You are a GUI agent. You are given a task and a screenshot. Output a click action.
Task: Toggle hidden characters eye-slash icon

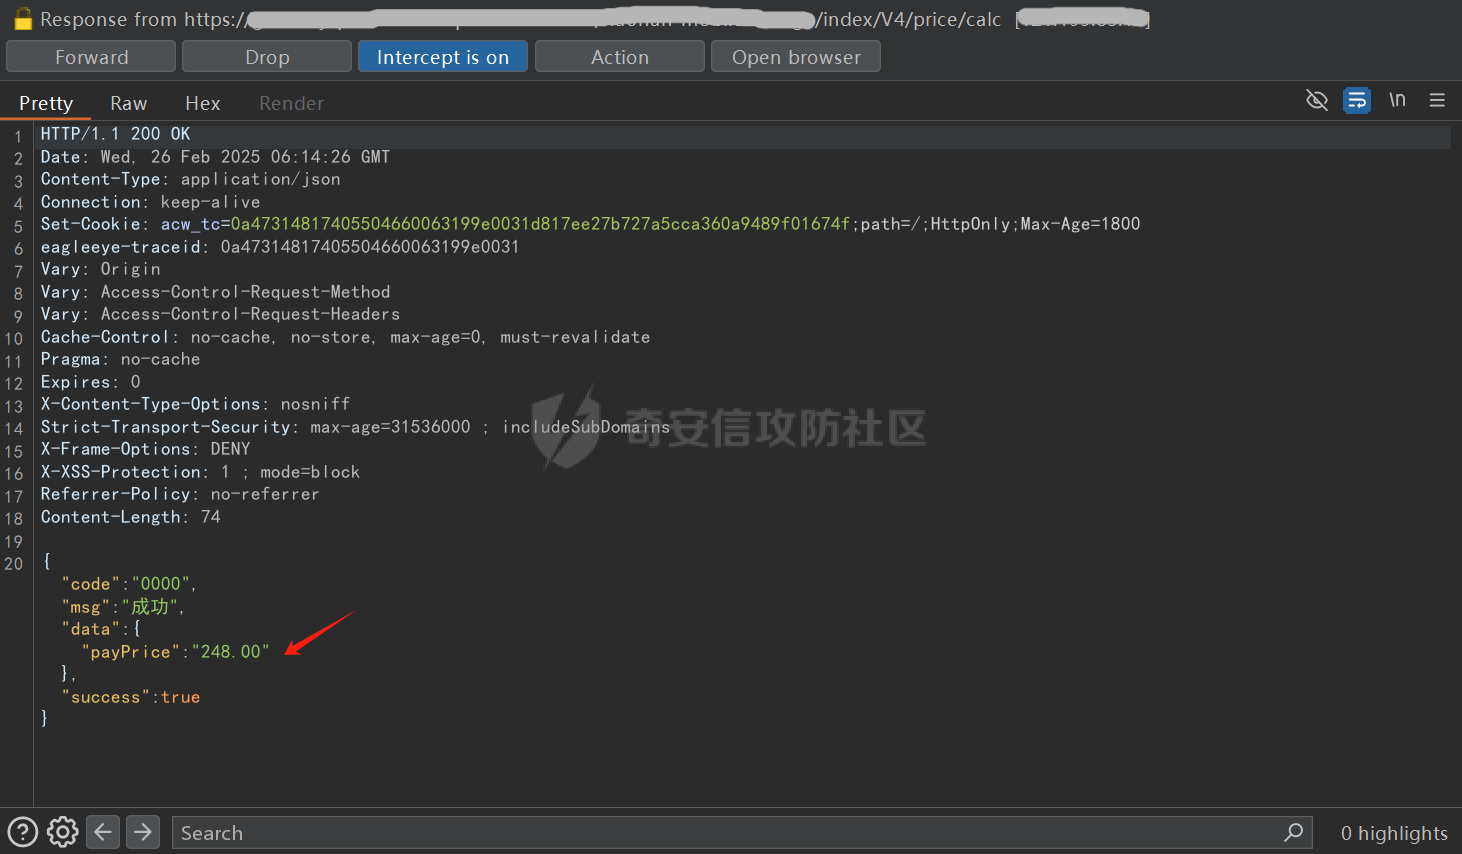point(1317,100)
